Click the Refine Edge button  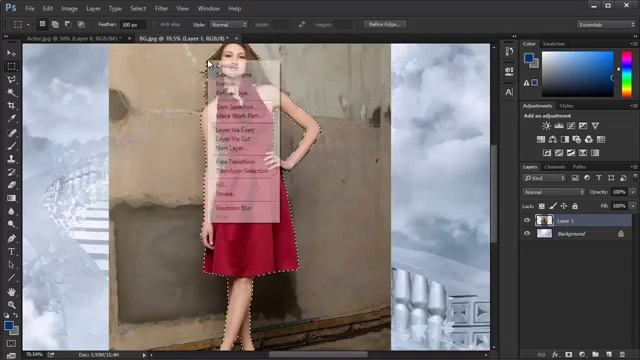[x=385, y=24]
